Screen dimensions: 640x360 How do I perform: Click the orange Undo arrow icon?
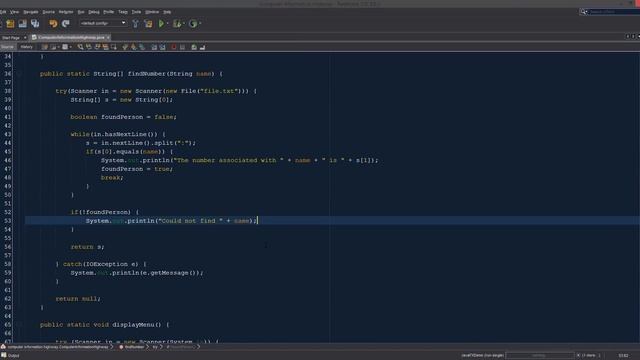53,24
